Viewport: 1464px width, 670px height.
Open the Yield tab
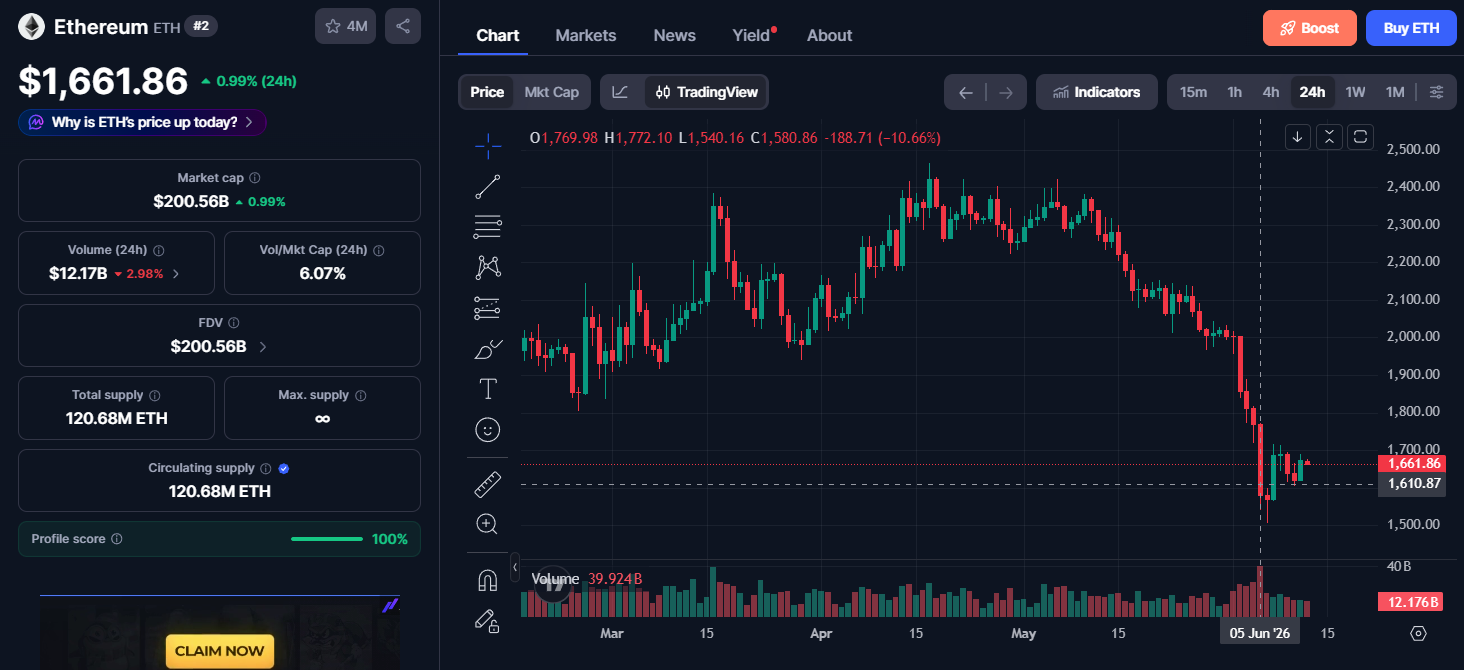[751, 35]
